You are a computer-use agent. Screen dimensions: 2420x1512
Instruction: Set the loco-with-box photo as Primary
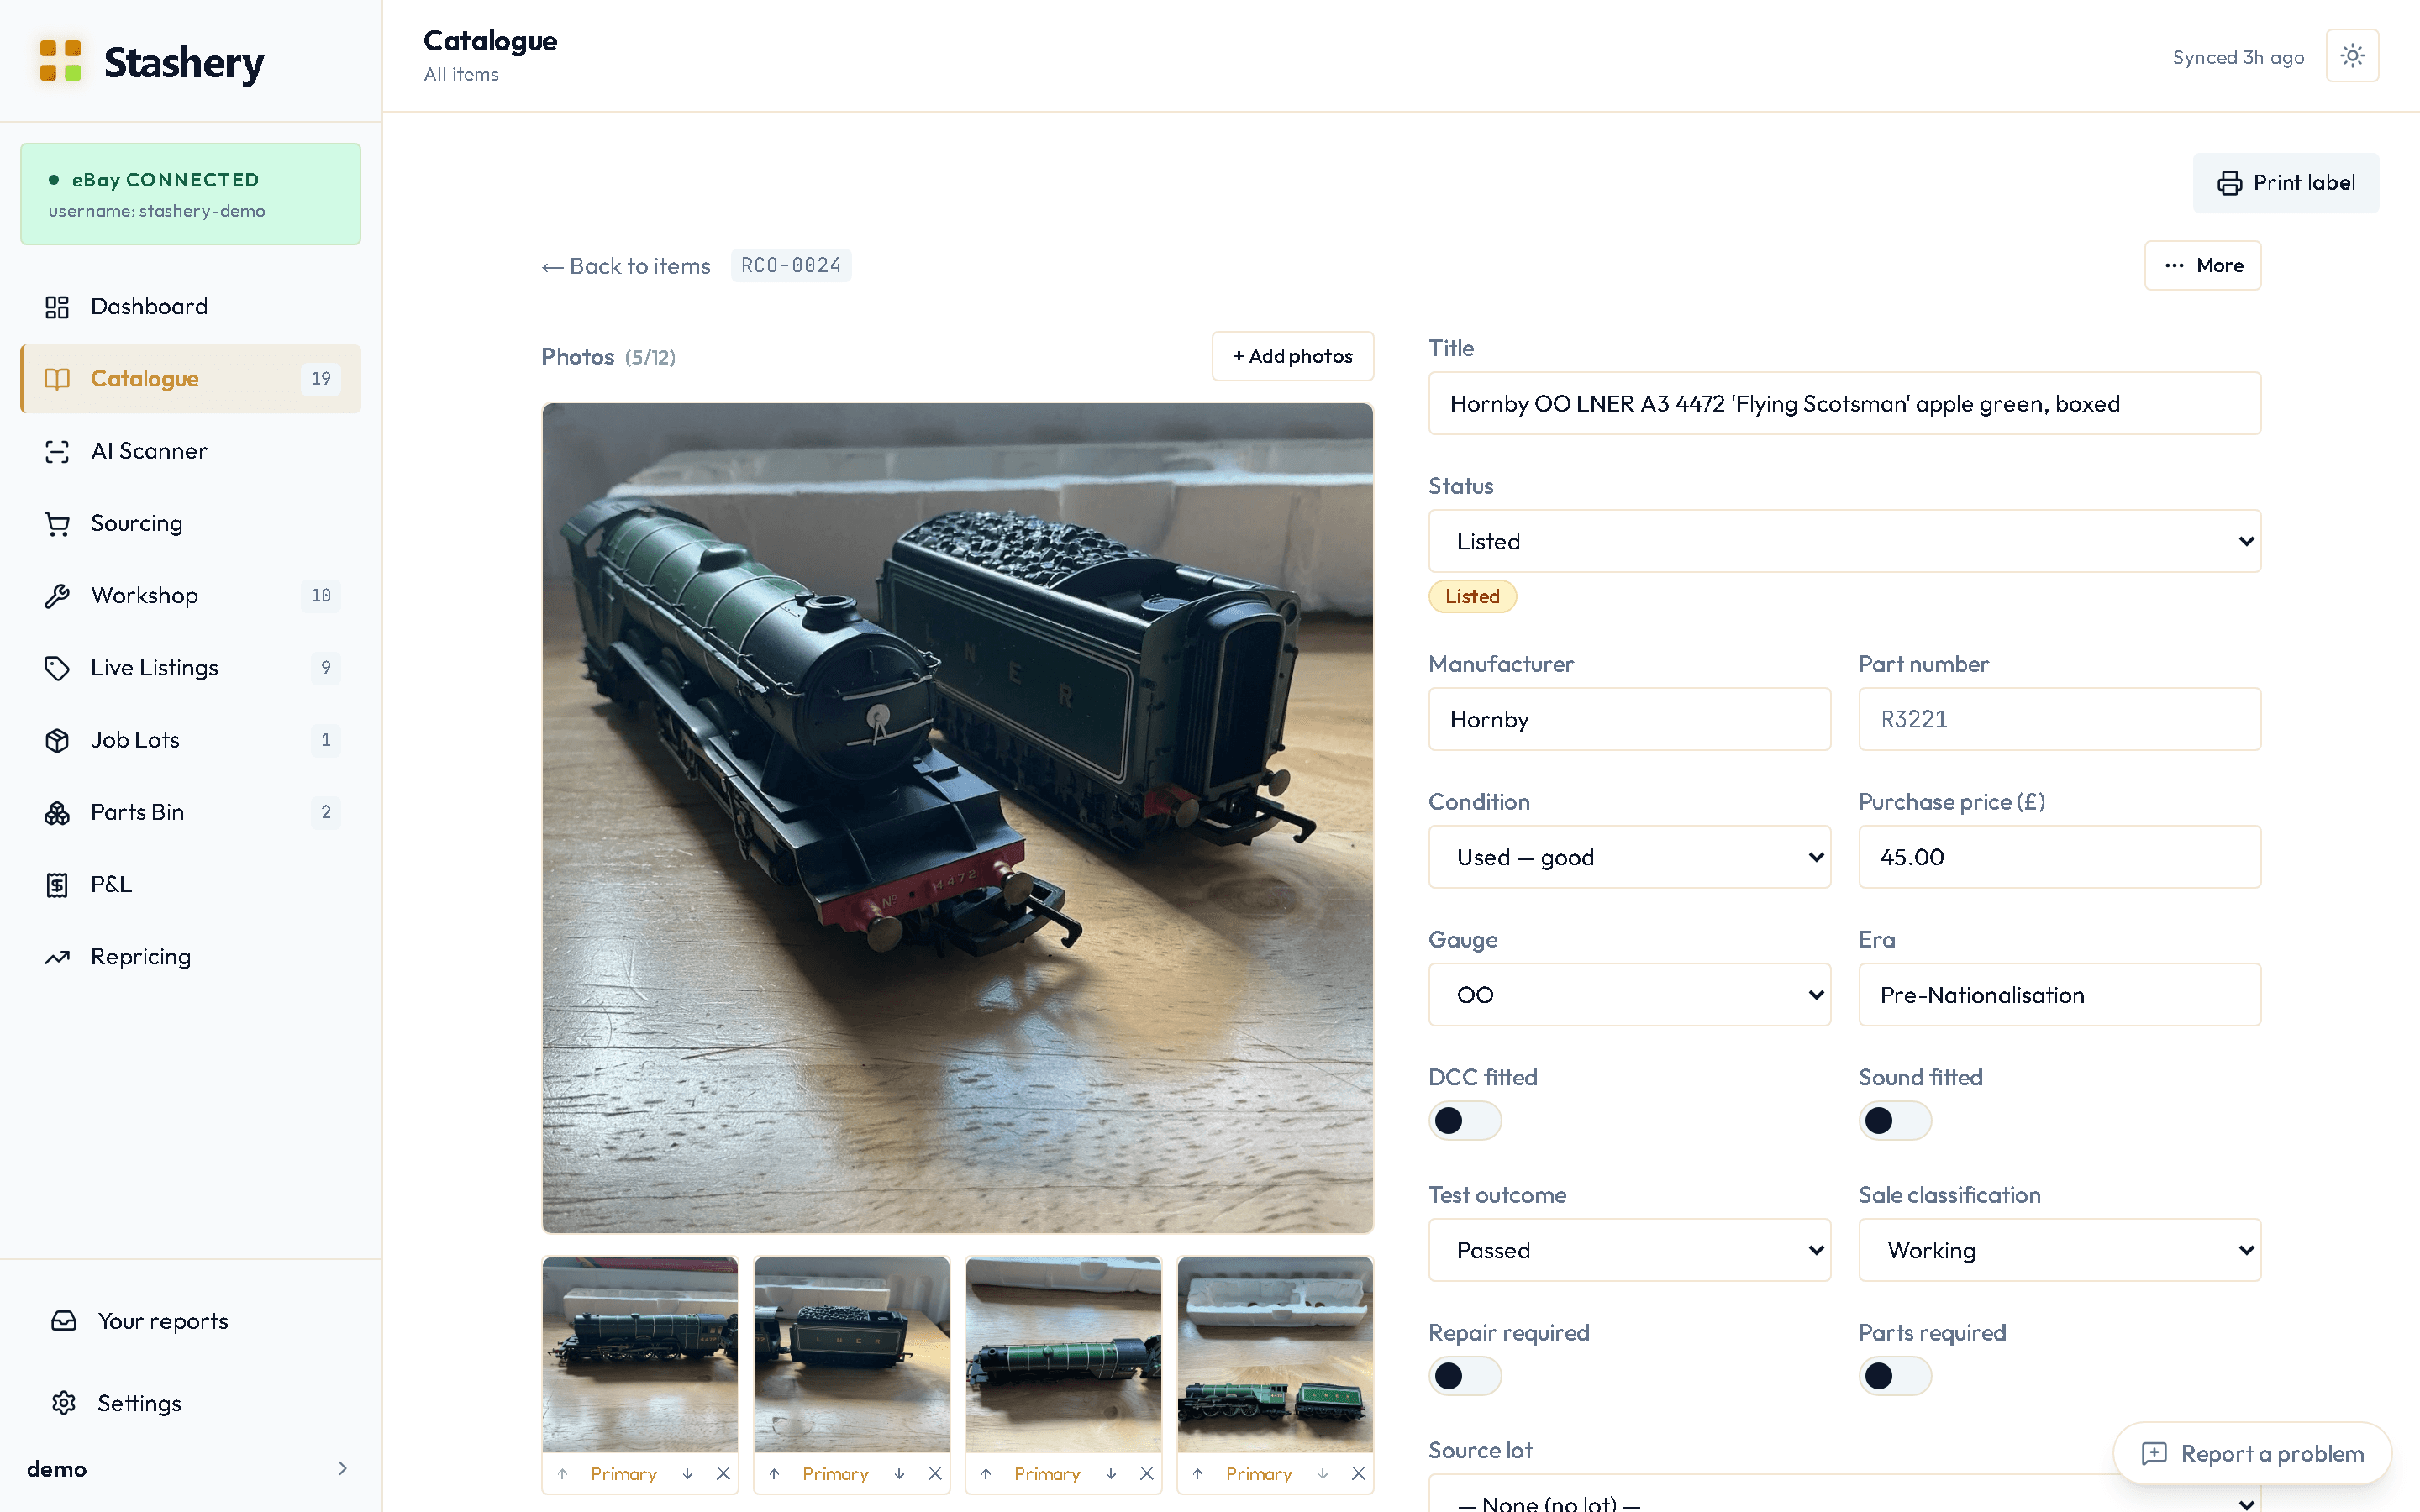coord(623,1473)
